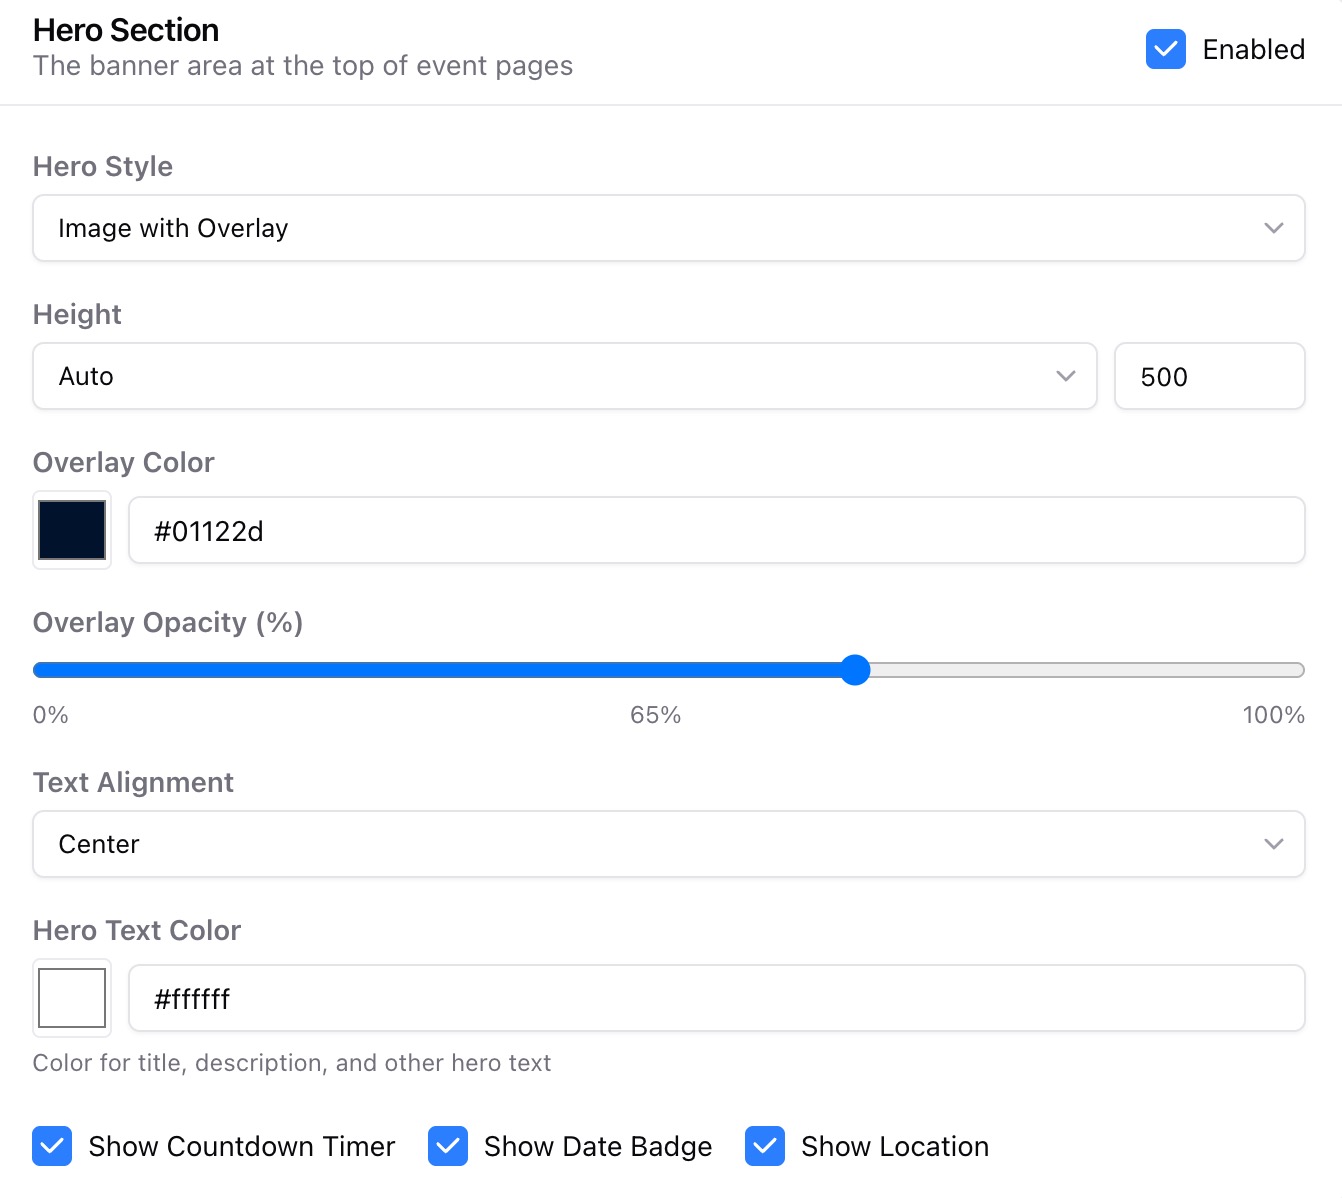Uncheck Show Countdown Timer

point(52,1146)
